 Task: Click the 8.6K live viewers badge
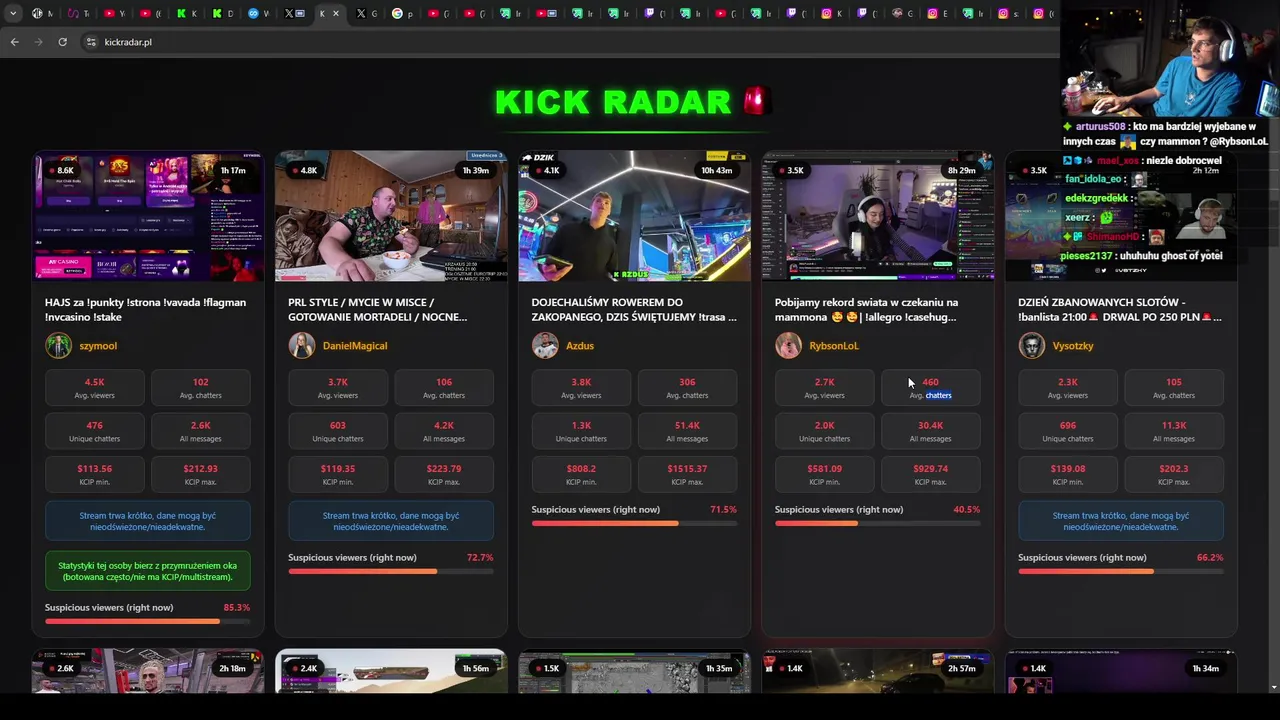click(60, 170)
